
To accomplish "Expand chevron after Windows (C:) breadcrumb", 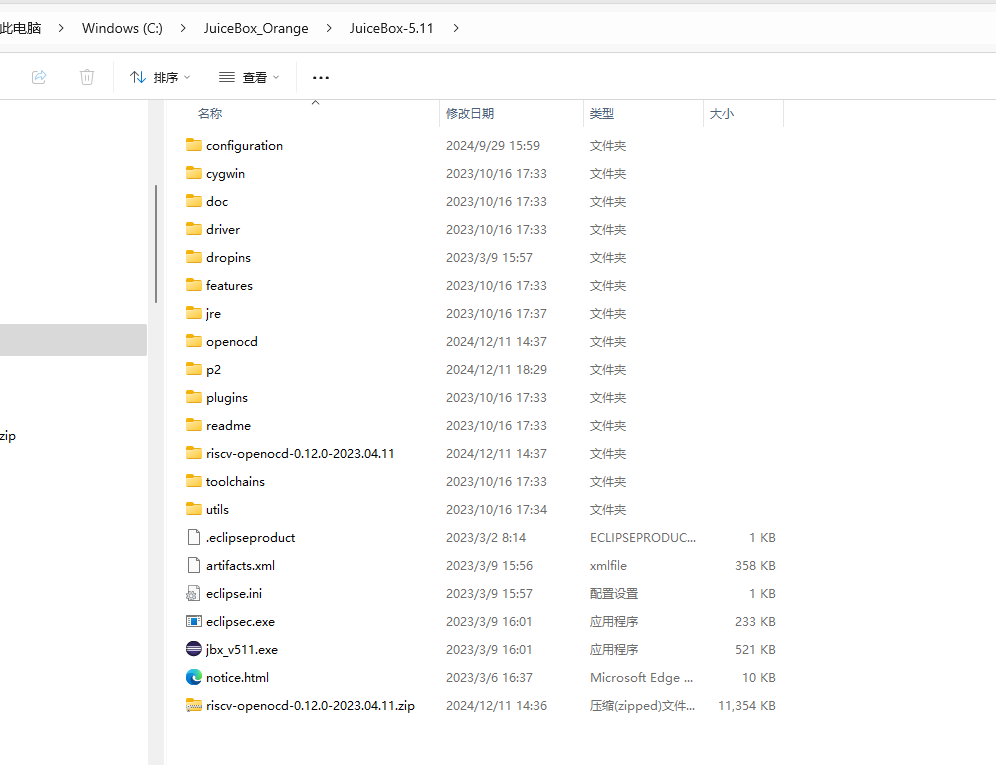I will tap(183, 28).
